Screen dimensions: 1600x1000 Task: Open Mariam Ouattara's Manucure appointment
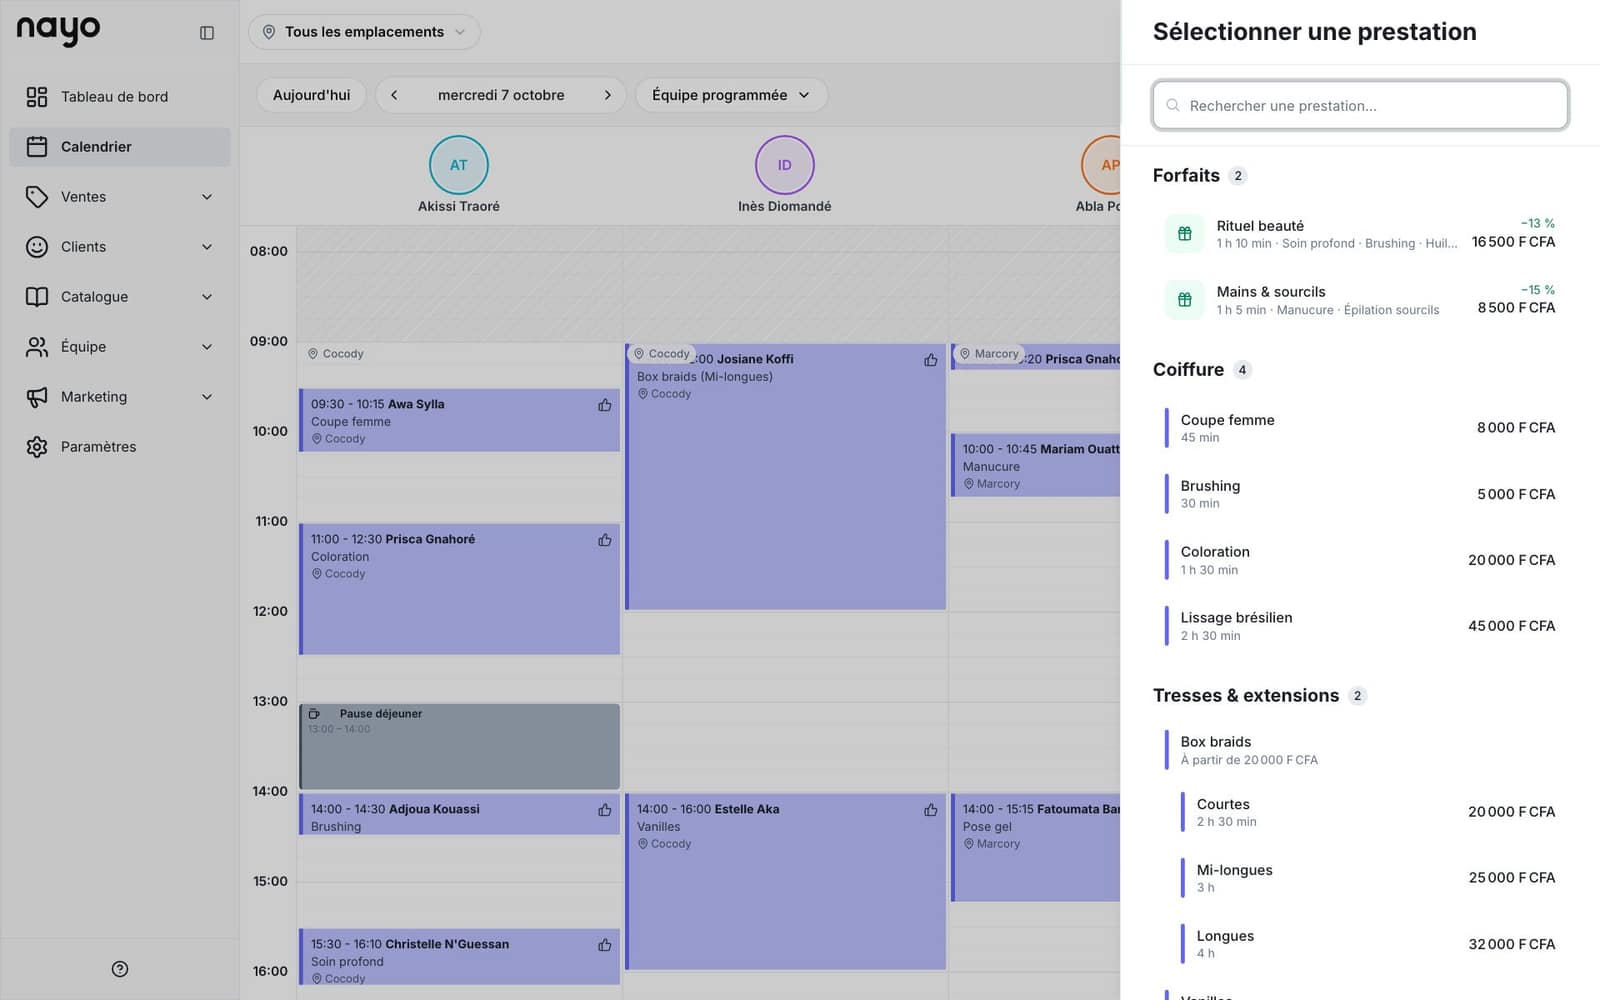tap(1036, 465)
